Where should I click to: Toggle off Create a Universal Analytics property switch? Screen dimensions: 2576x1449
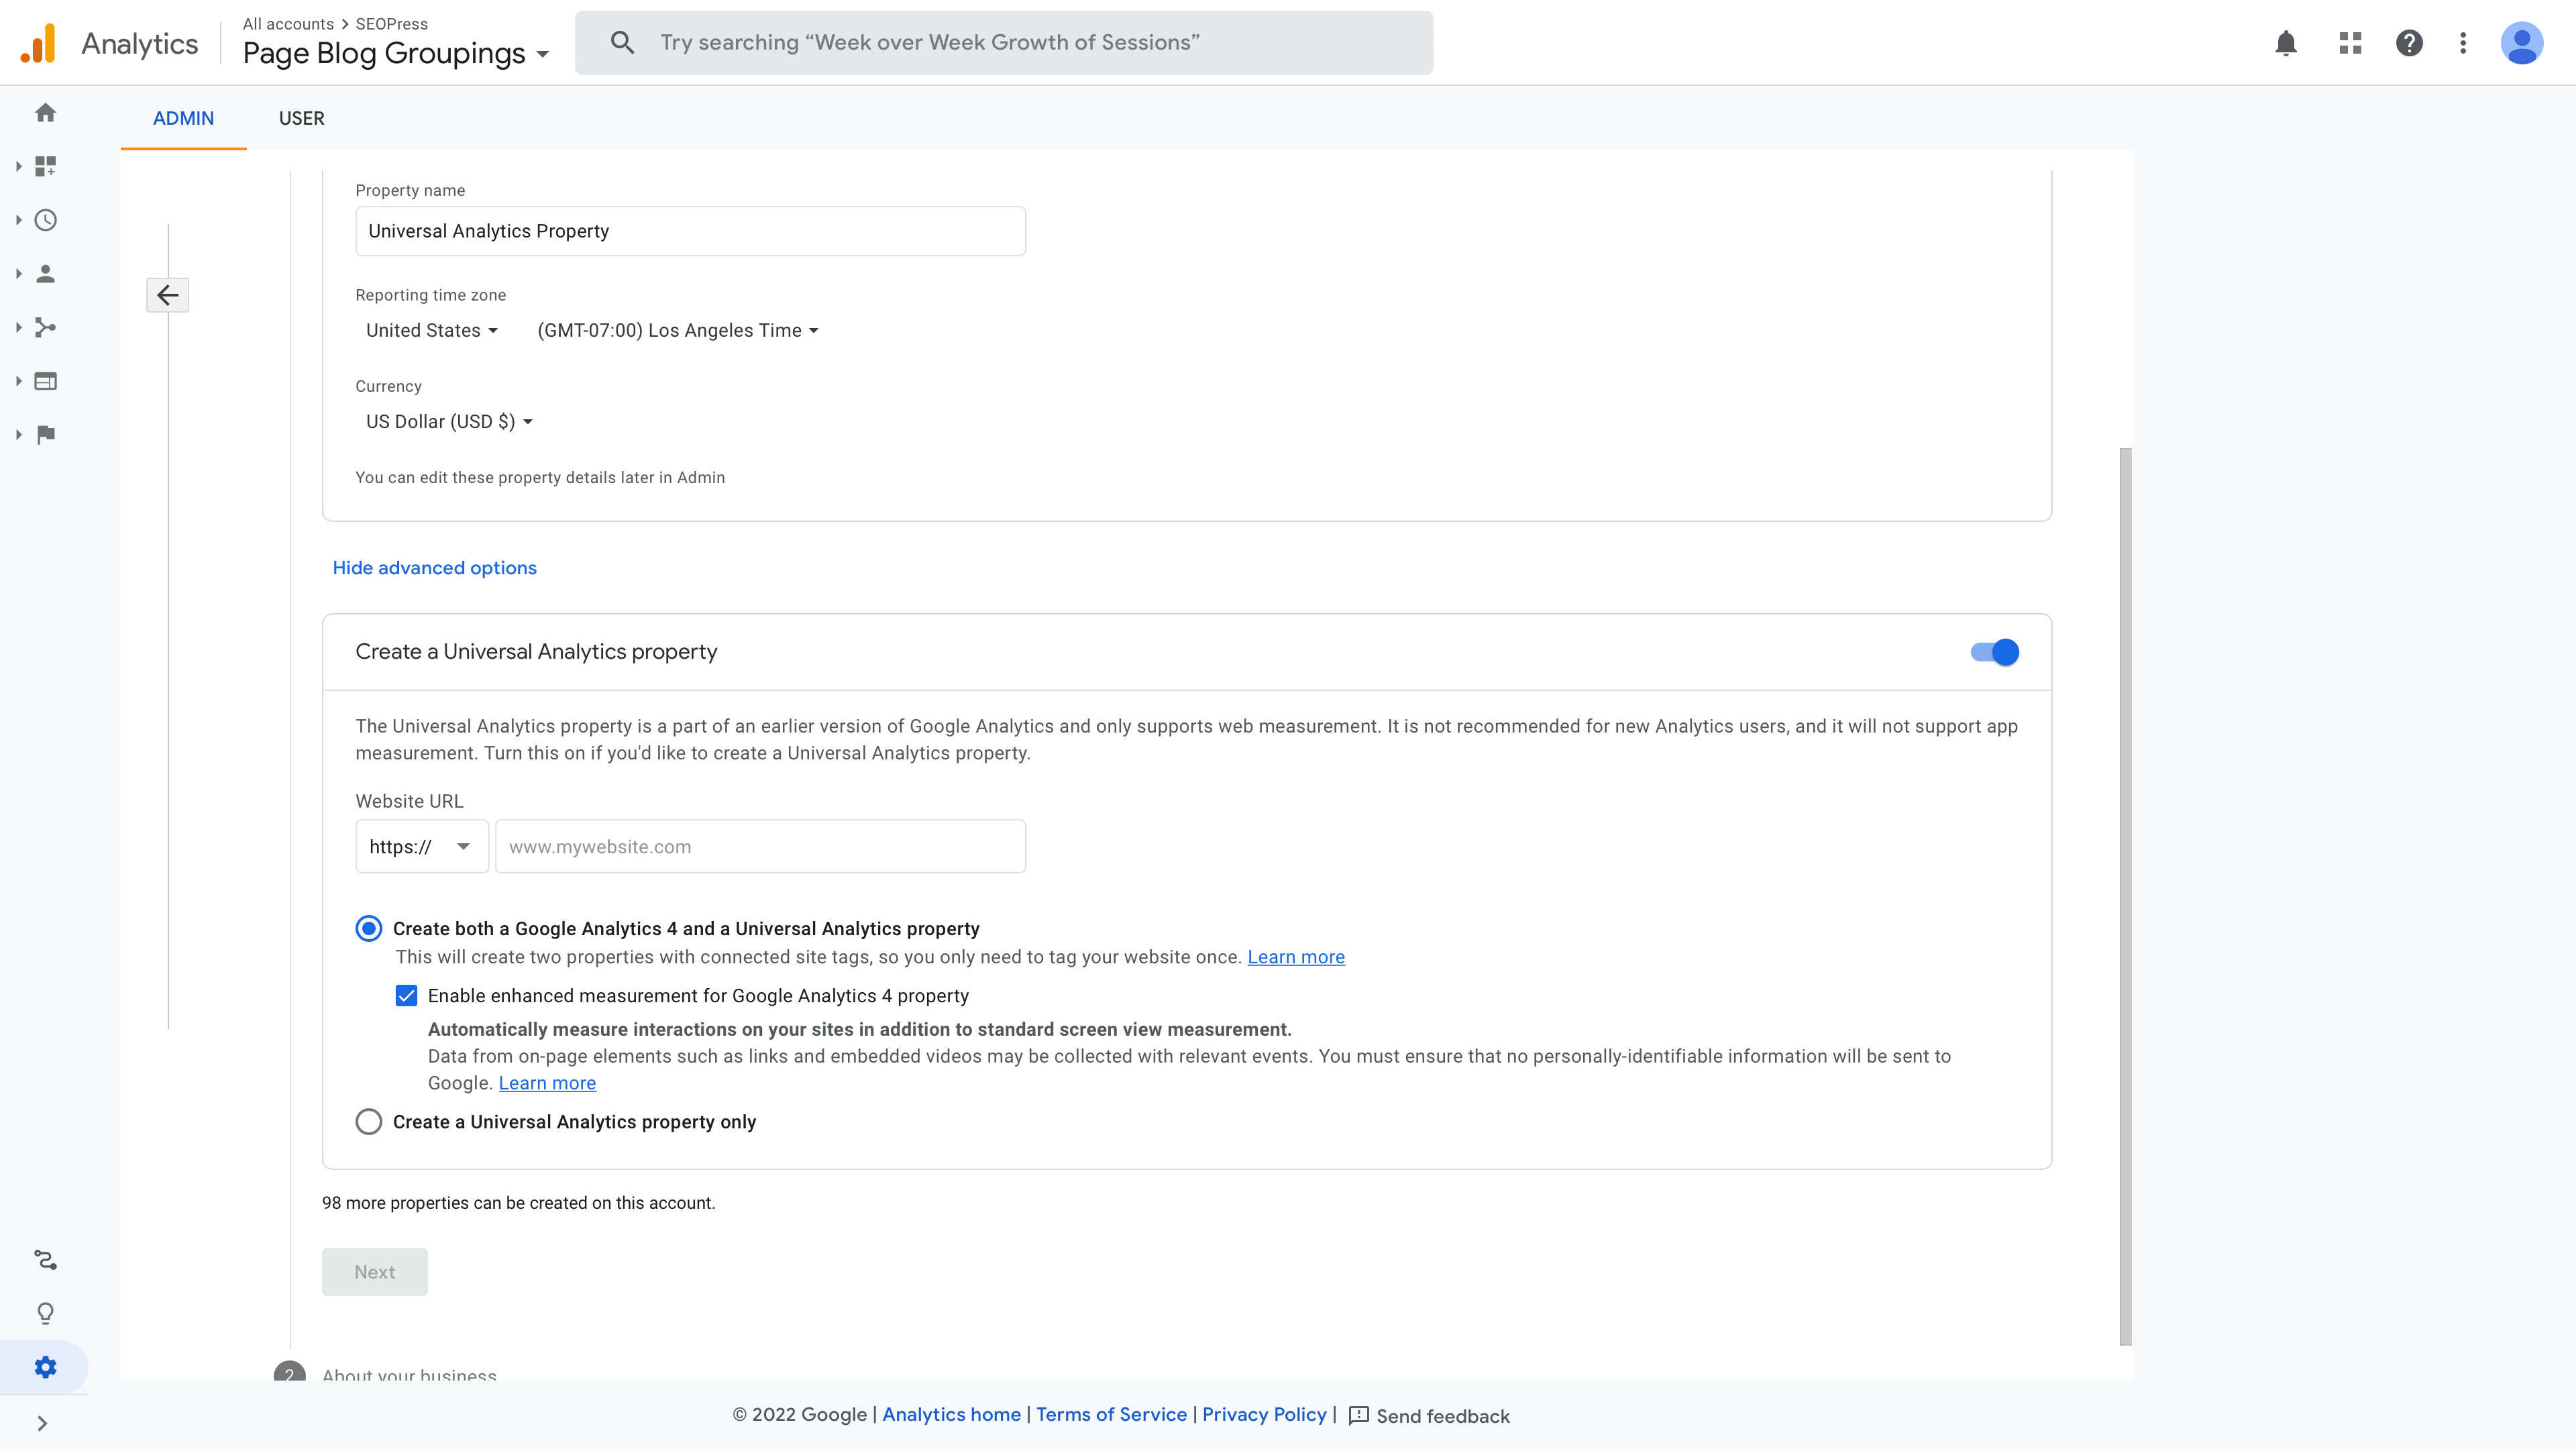pyautogui.click(x=1994, y=652)
